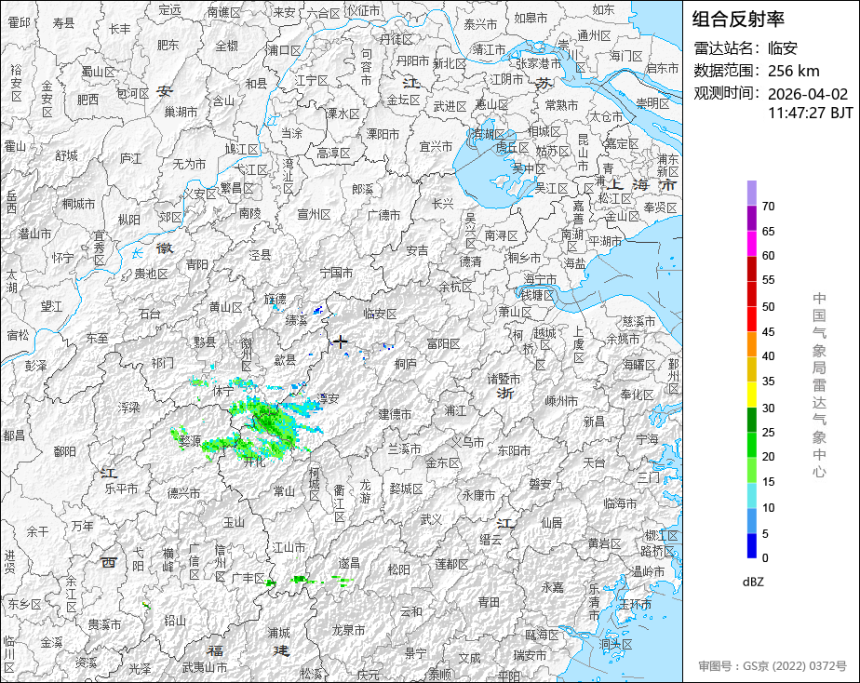Screen dimensions: 860x683
Task: Click the legend tick label 30
Action: [768, 408]
